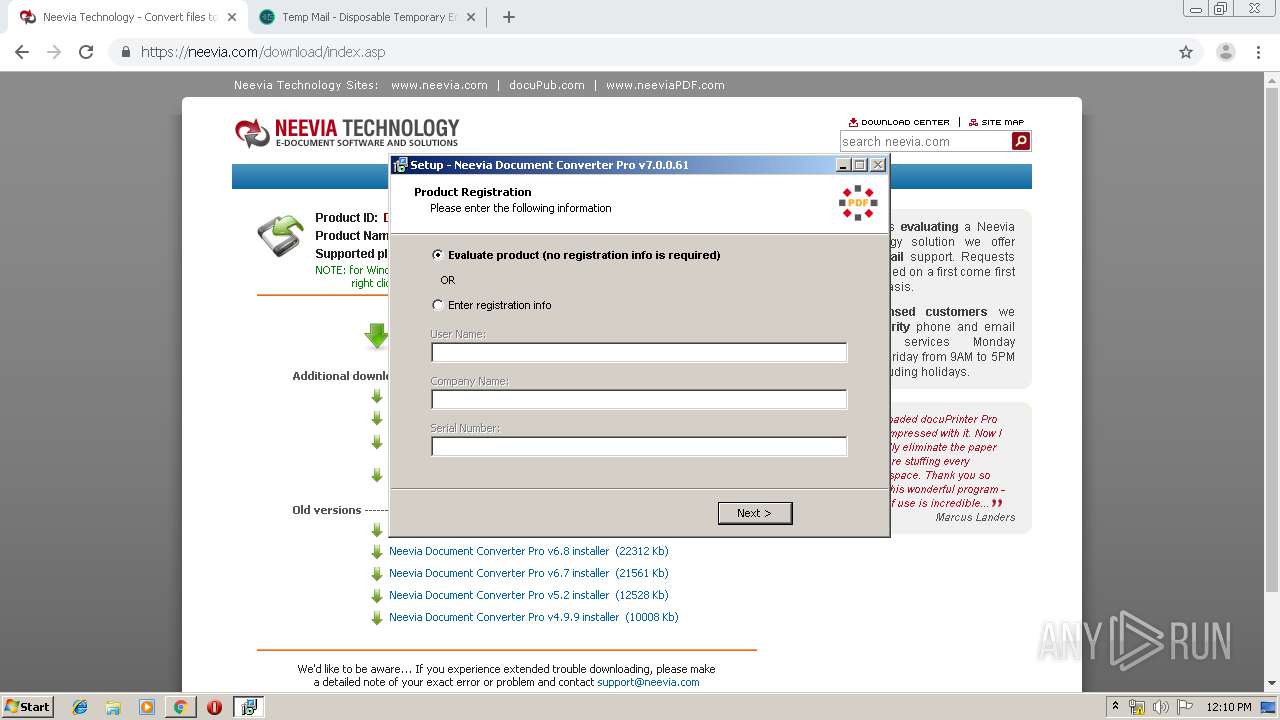This screenshot has width=1280, height=720.
Task: Open a new browser tab
Action: point(508,17)
